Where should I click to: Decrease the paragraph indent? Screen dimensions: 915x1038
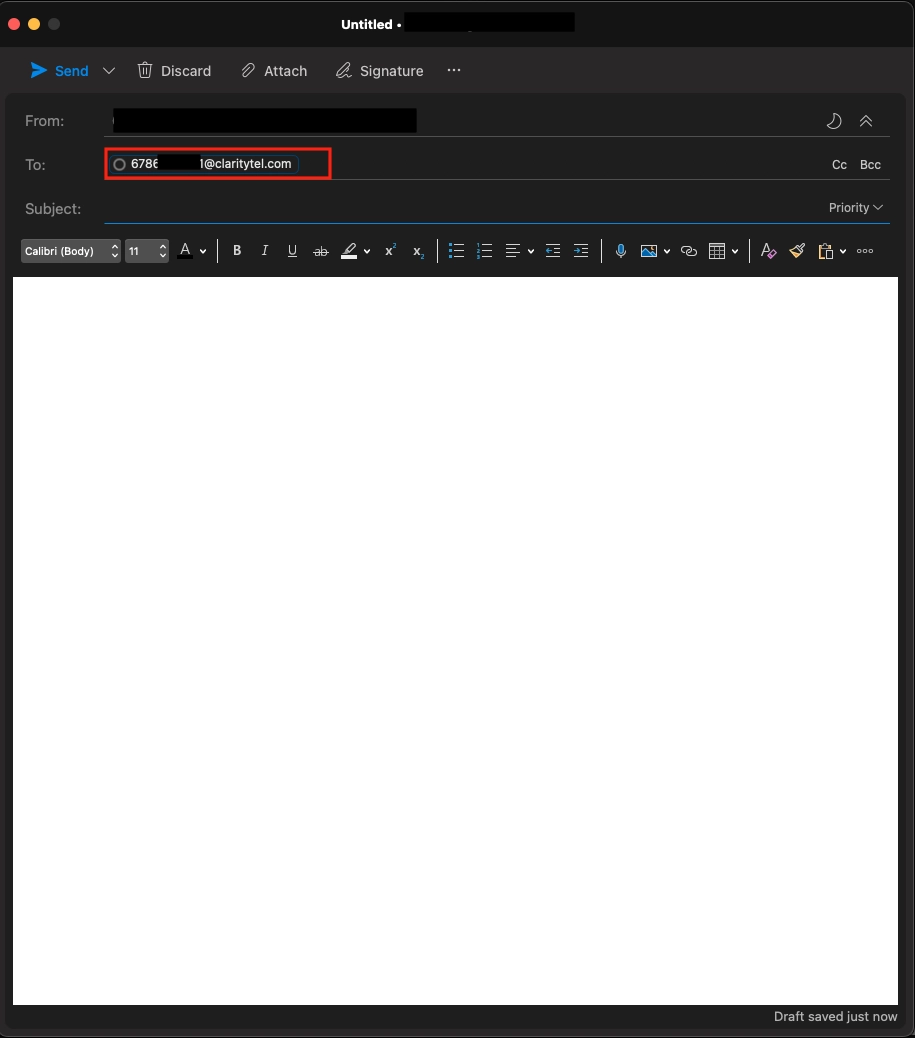point(553,251)
